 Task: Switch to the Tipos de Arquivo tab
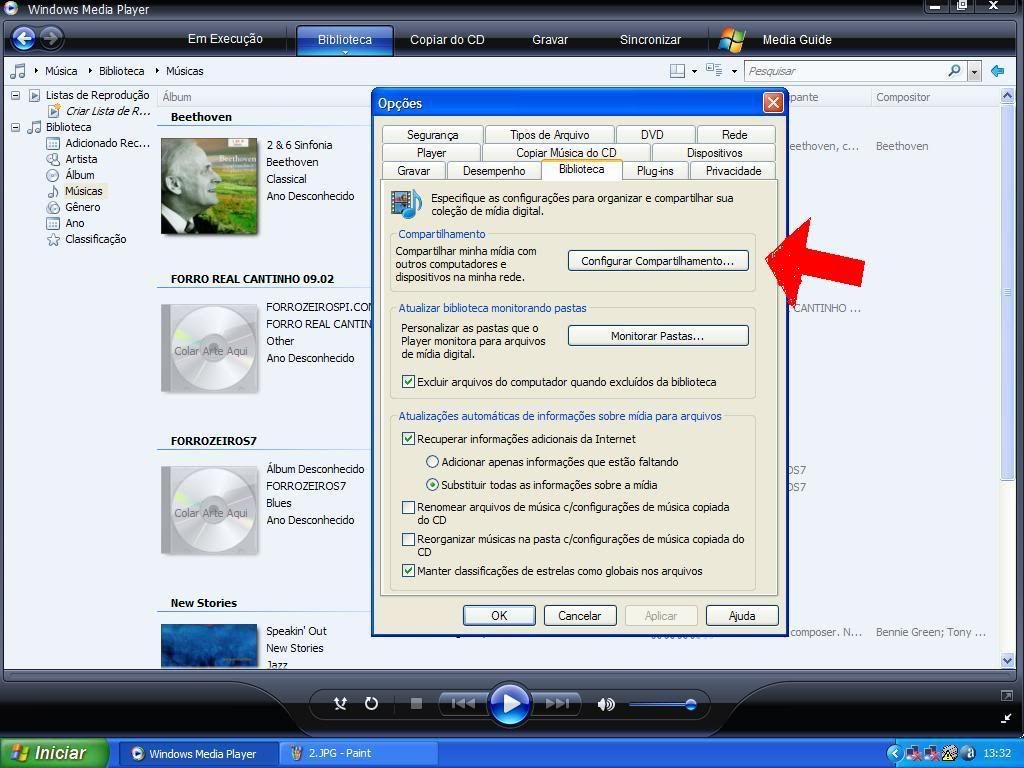549,135
